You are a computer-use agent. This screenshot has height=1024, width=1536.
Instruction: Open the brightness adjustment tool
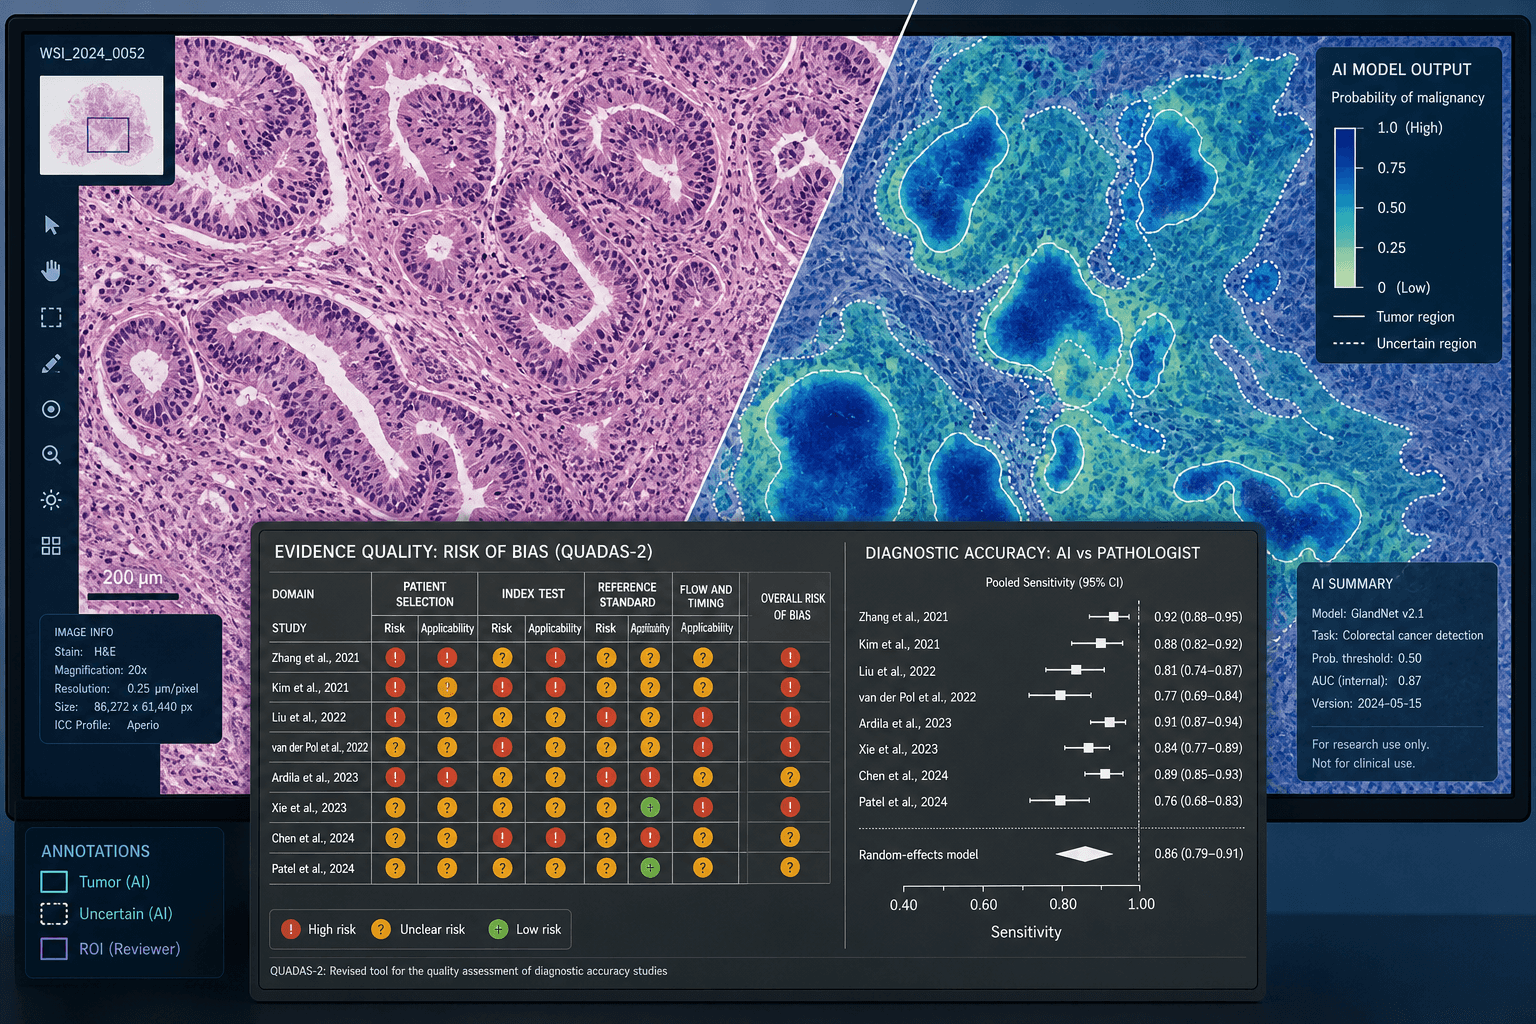51,500
